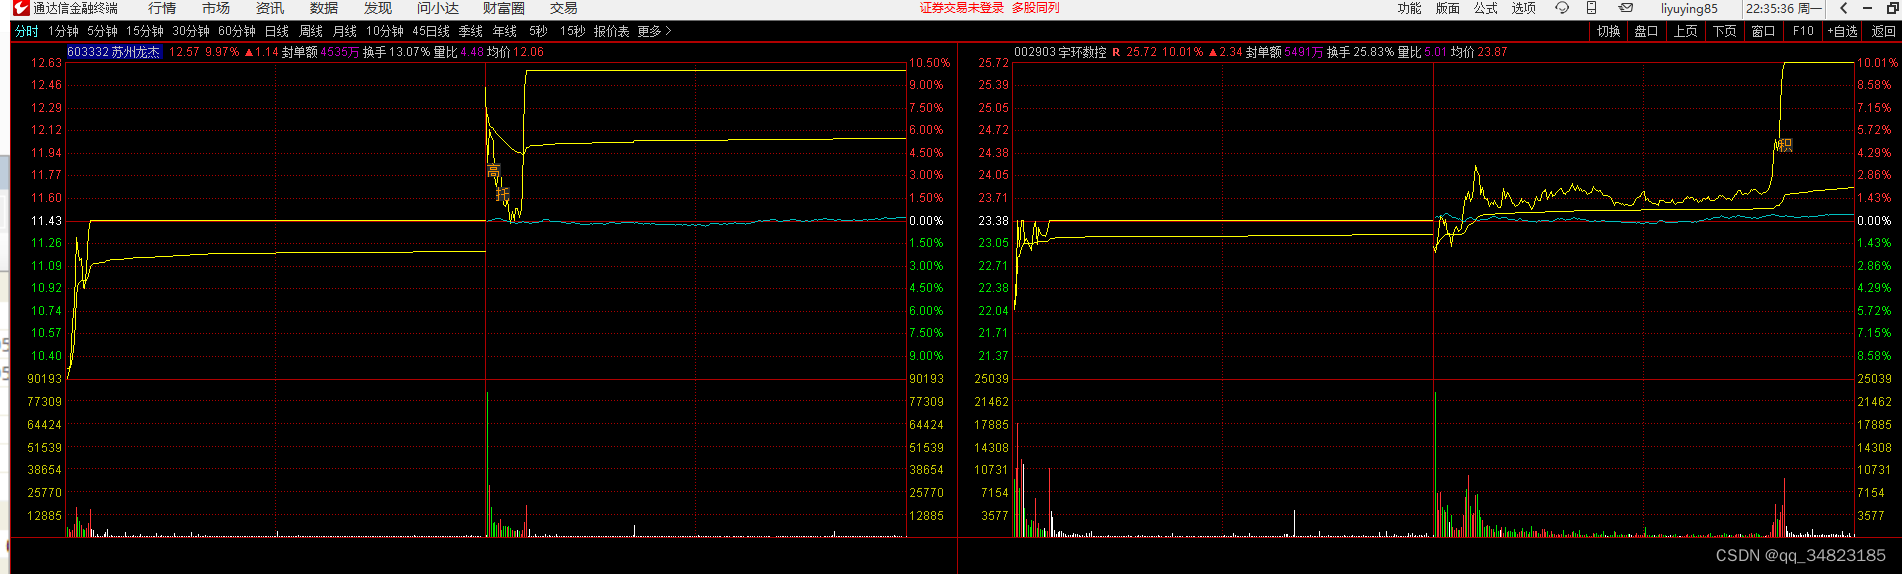
Task: Go to next page with 下页
Action: click(1725, 31)
